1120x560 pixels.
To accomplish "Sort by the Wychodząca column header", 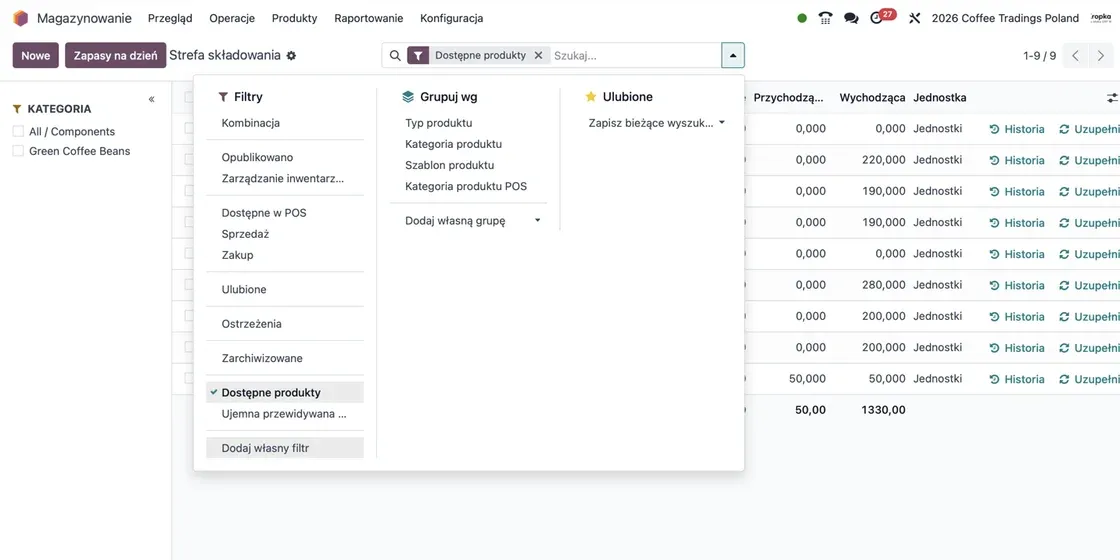I will click(872, 98).
